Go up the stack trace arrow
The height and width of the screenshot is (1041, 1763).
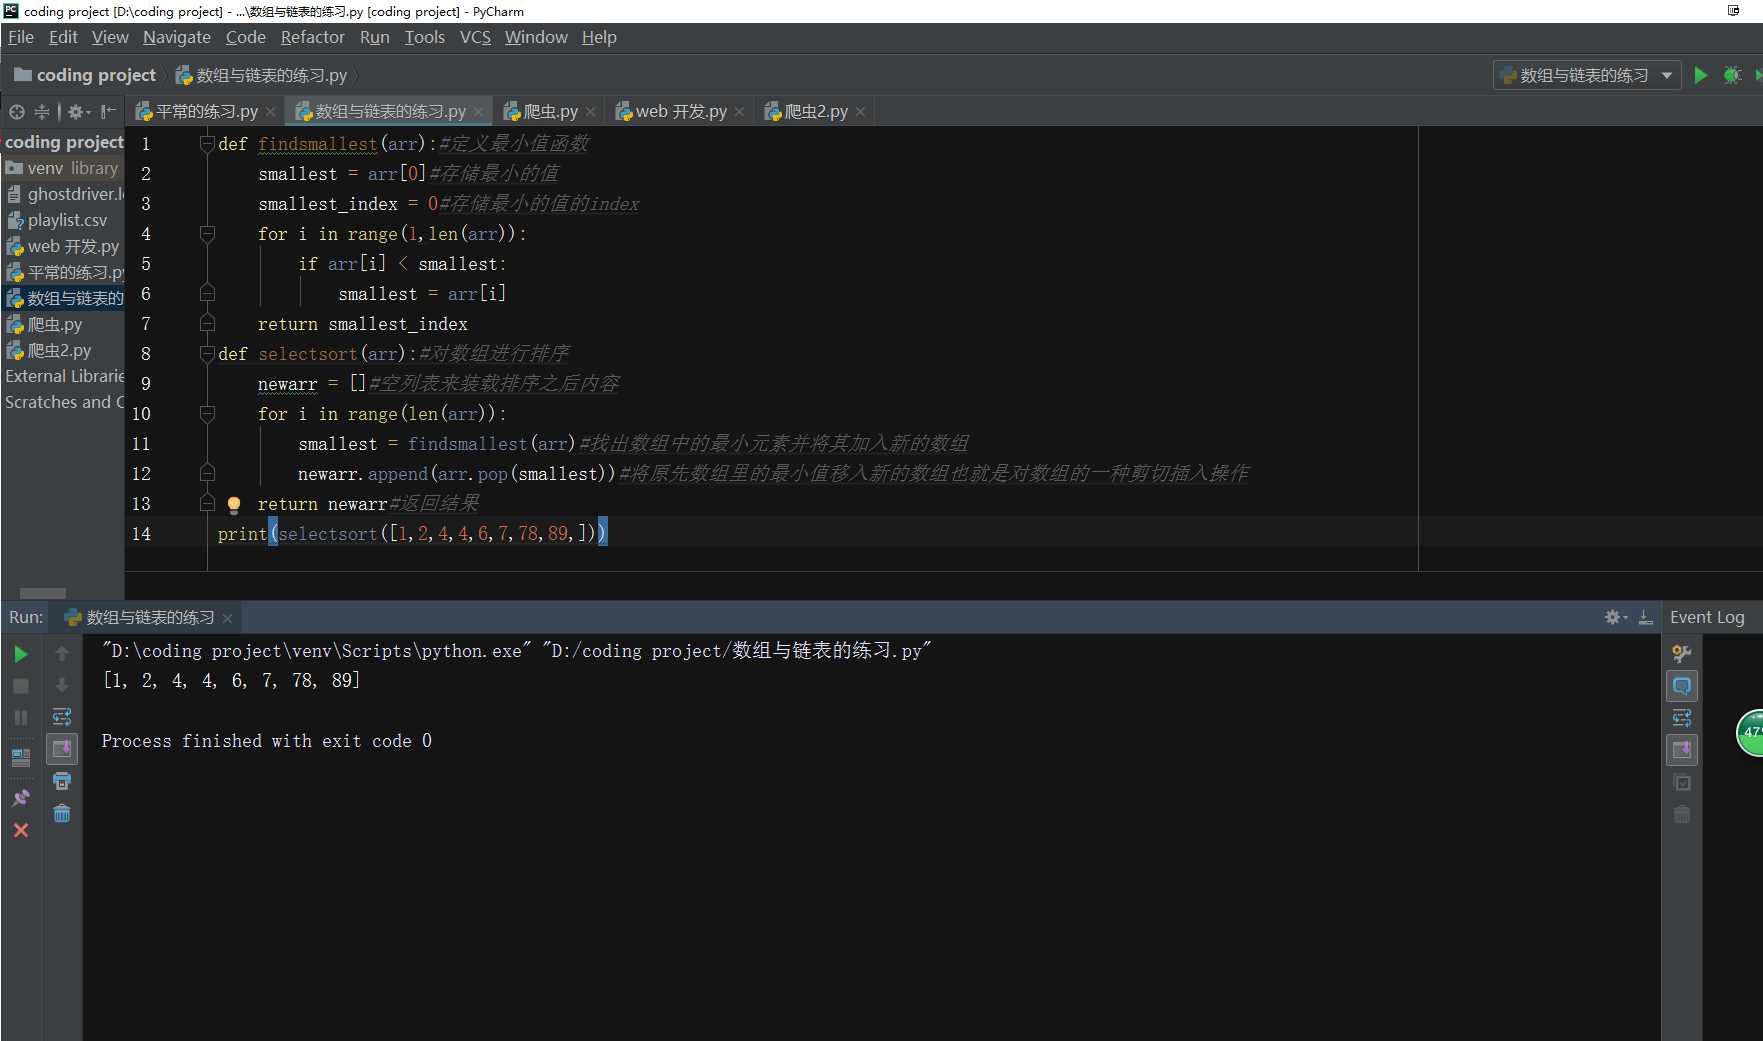pyautogui.click(x=62, y=653)
